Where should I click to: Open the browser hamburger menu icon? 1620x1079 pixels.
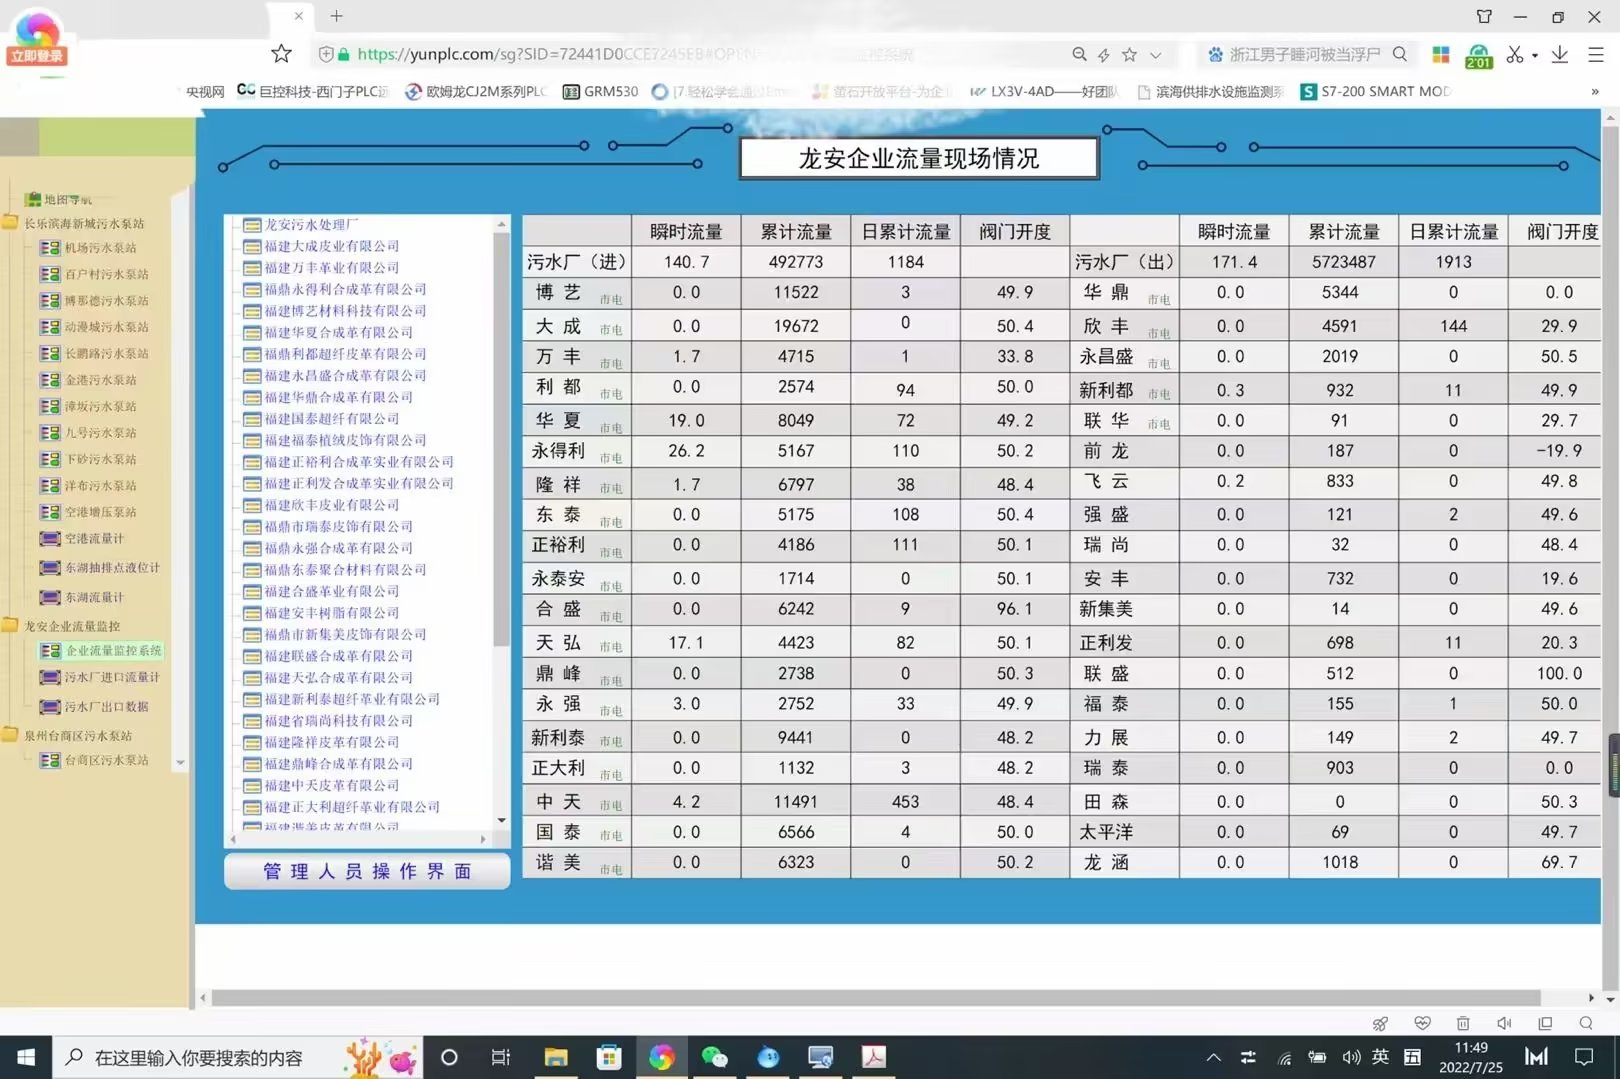pos(1596,55)
